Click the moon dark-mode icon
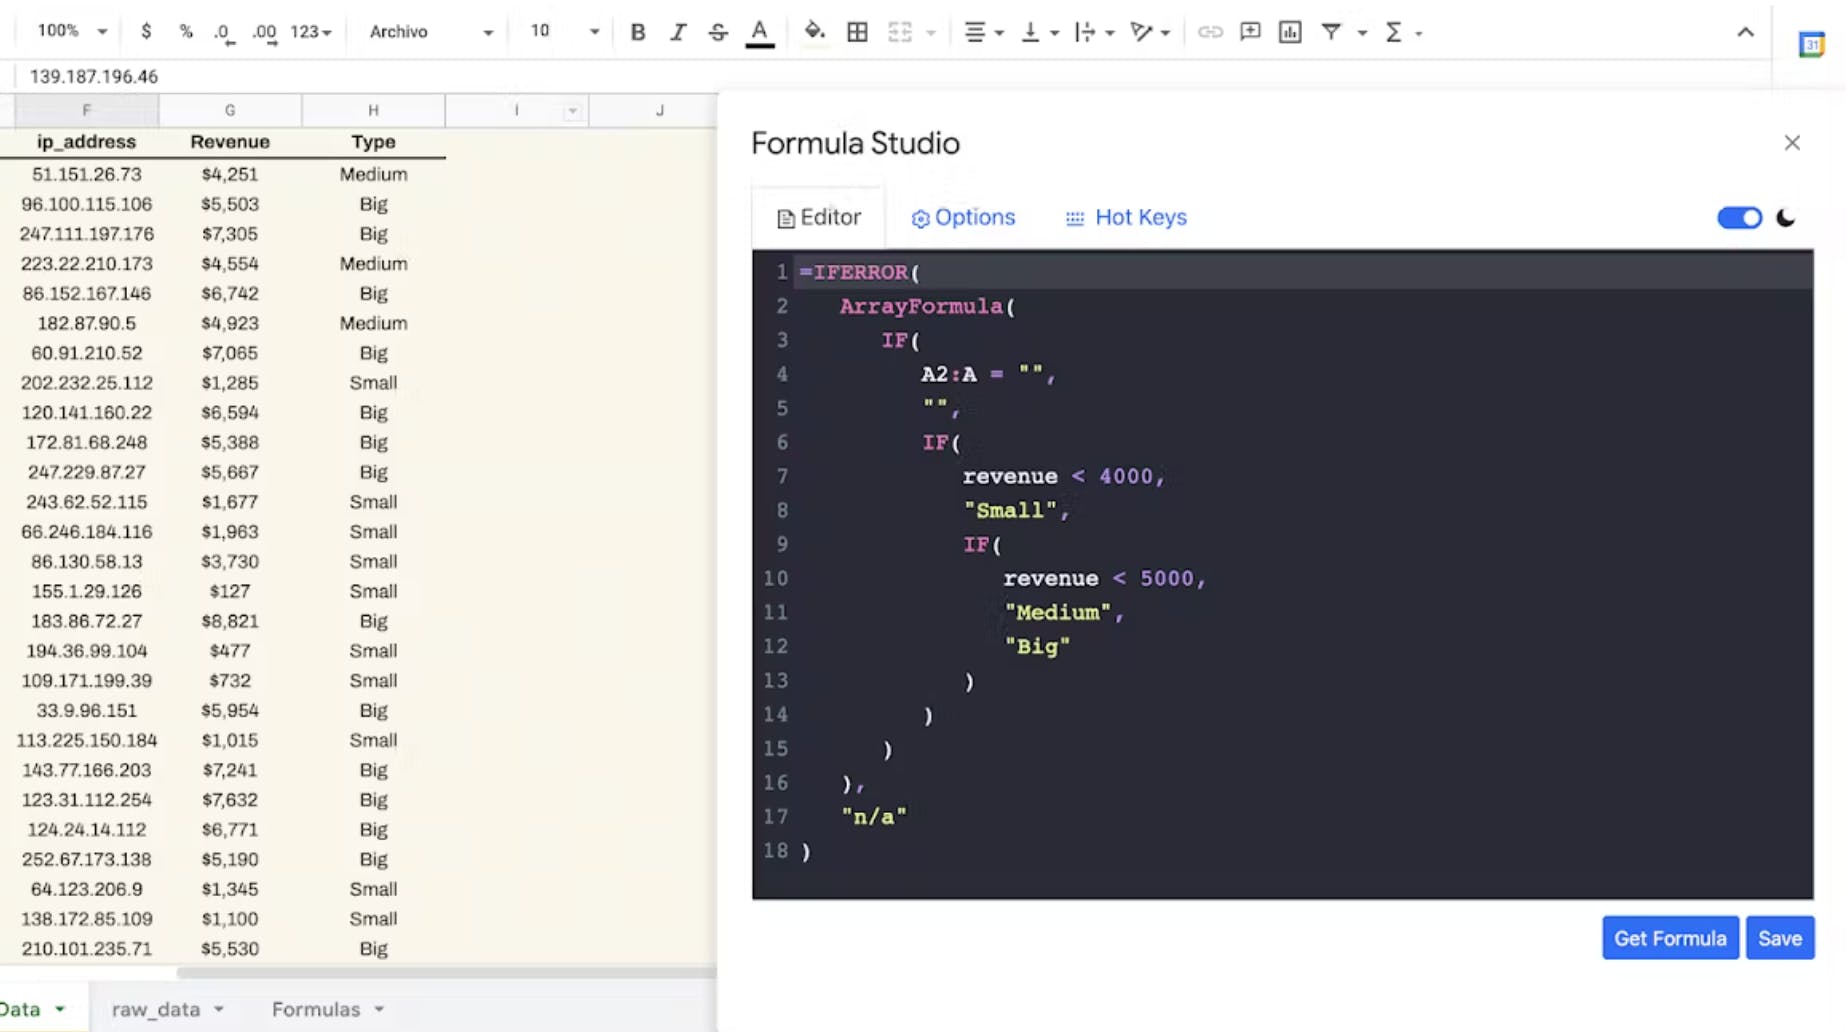This screenshot has width=1846, height=1032. (x=1786, y=218)
